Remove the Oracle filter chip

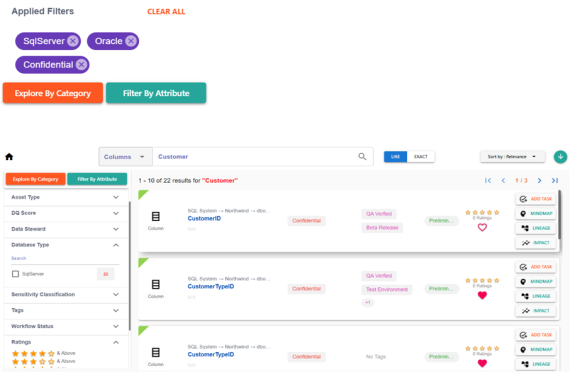(x=131, y=41)
